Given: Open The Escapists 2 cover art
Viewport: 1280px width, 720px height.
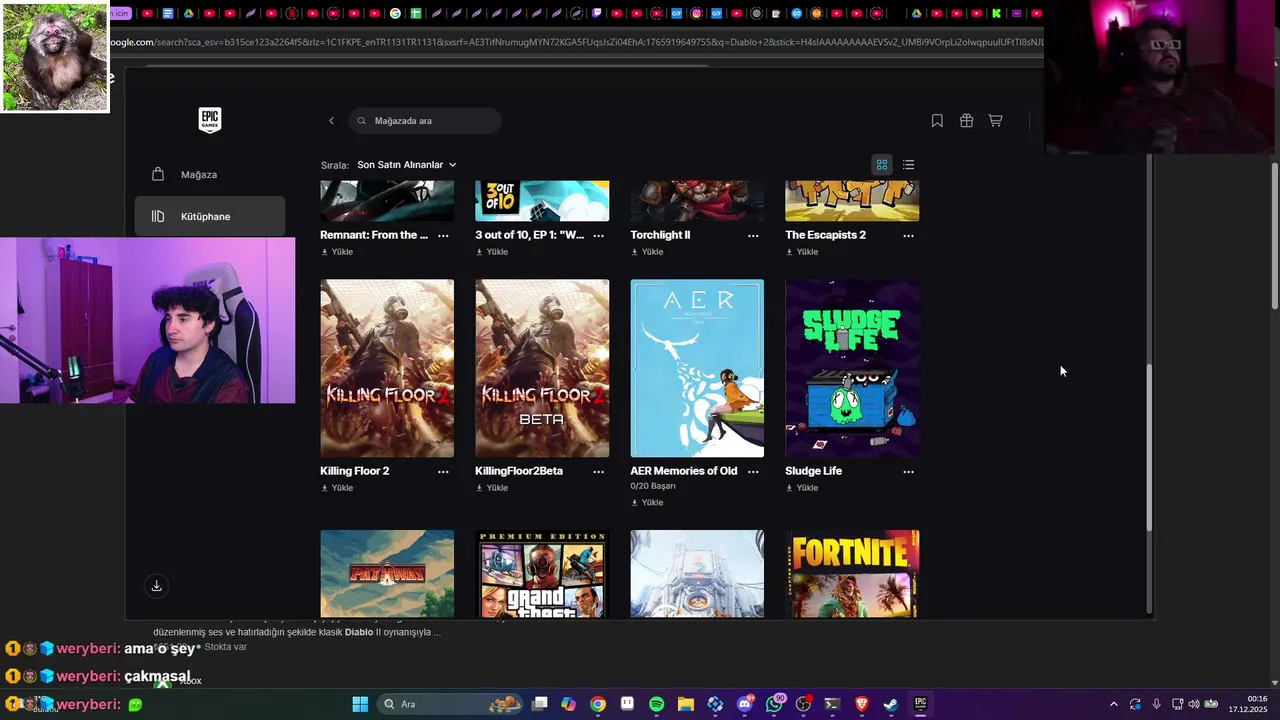Looking at the screenshot, I should tap(852, 201).
